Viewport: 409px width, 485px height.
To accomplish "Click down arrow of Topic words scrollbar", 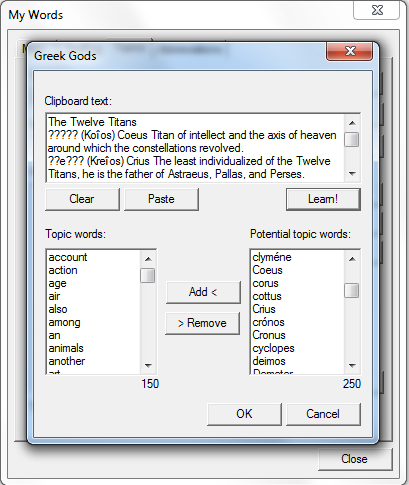I will click(x=148, y=366).
